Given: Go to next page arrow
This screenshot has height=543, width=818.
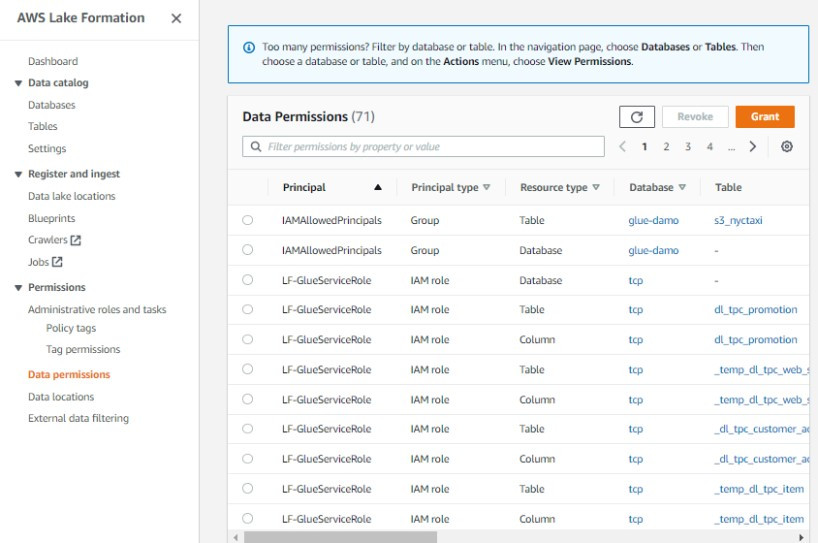Looking at the screenshot, I should [x=753, y=147].
